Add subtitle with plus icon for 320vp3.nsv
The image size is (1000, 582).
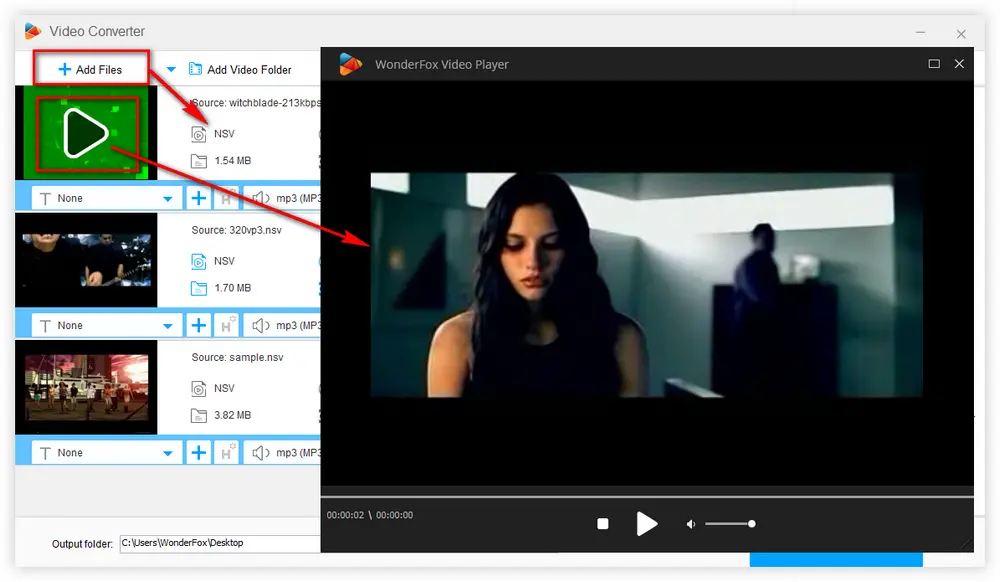tap(199, 325)
